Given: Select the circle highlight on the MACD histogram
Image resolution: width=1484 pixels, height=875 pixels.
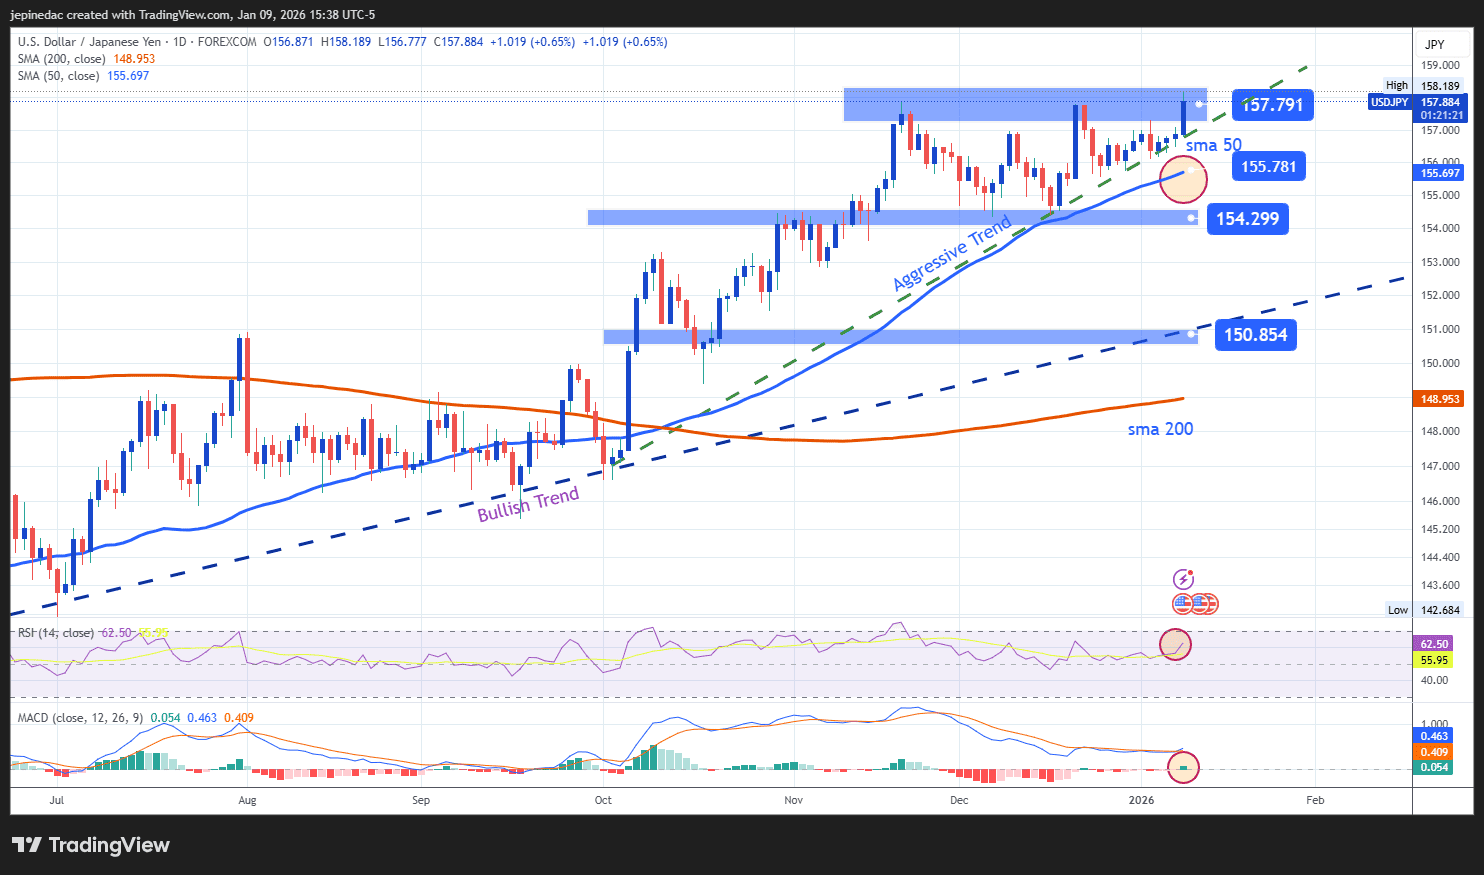Looking at the screenshot, I should [x=1183, y=768].
